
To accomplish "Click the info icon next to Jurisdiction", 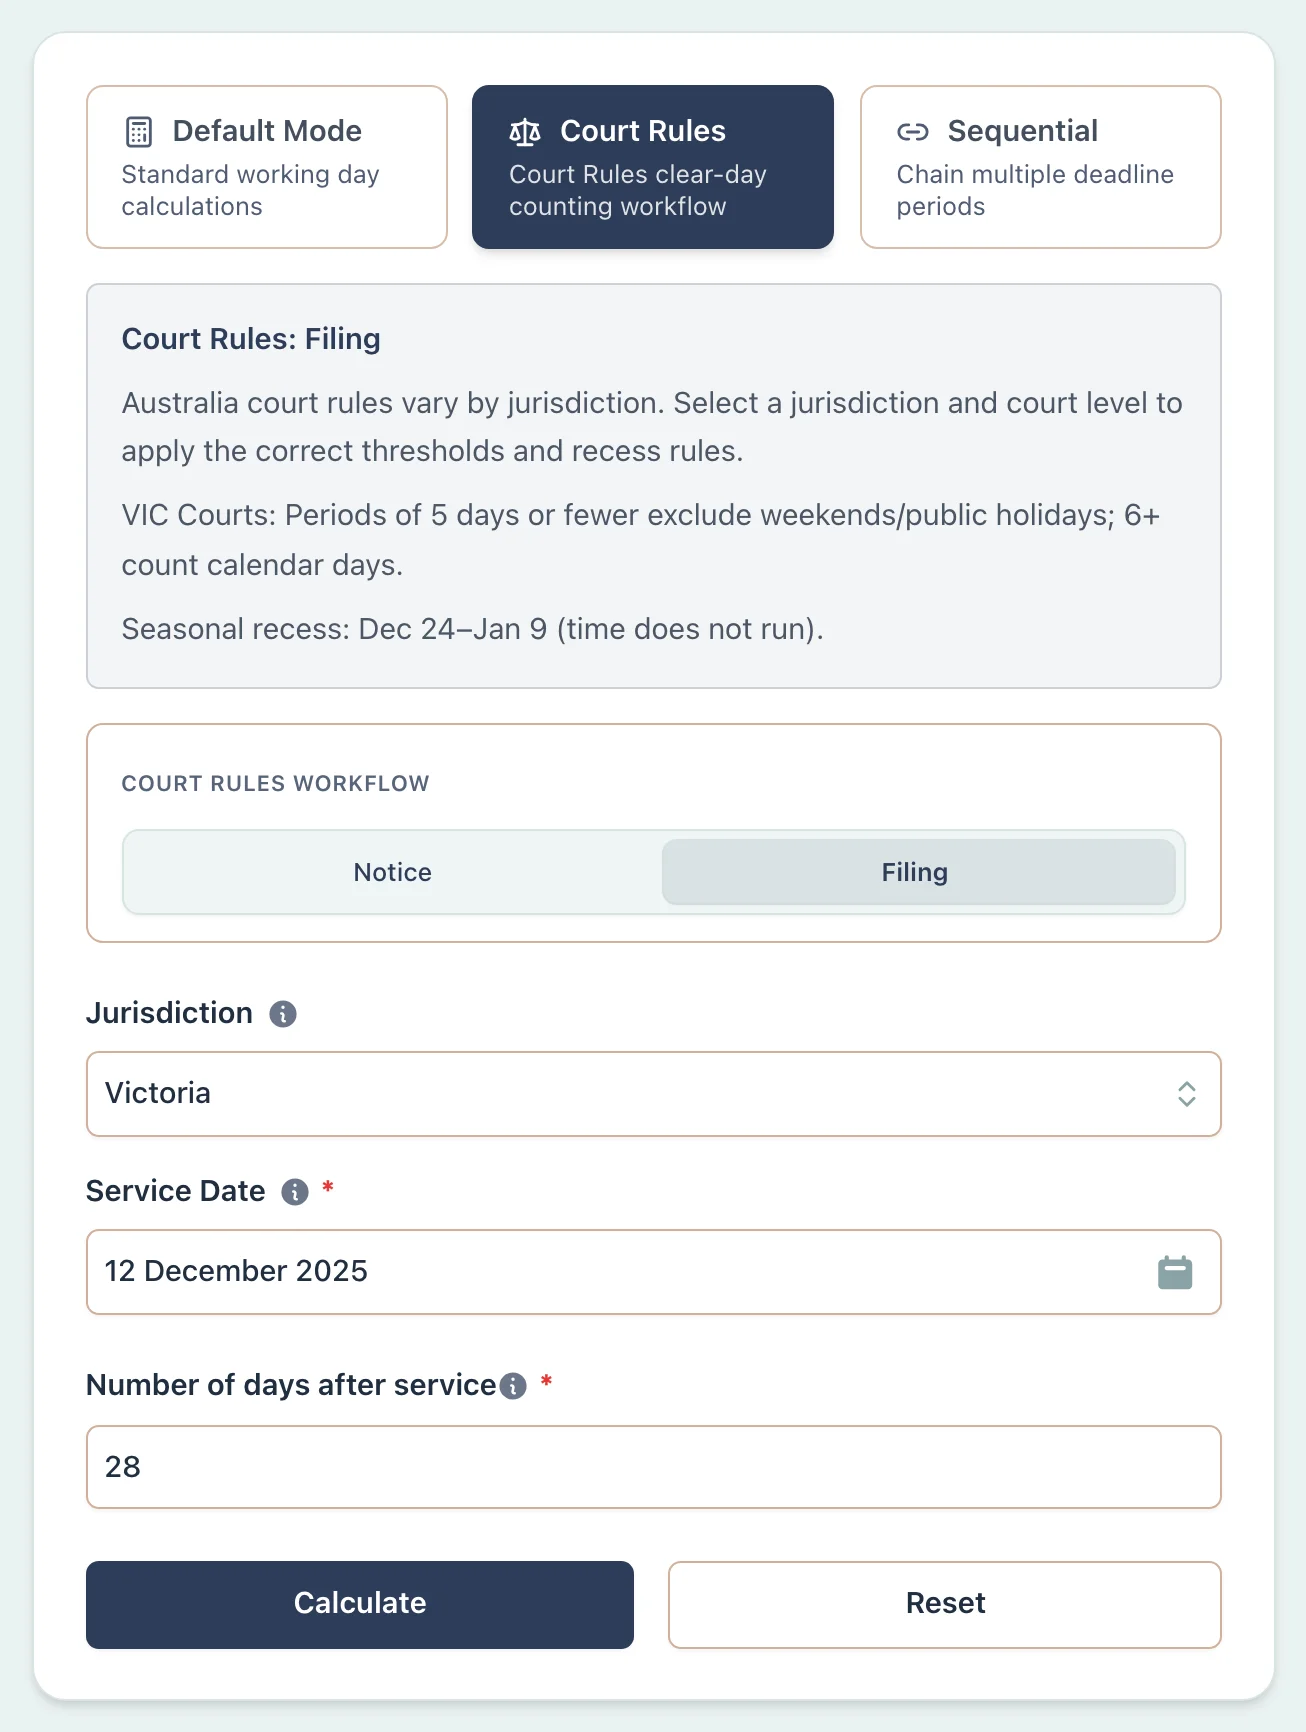I will (x=283, y=1014).
